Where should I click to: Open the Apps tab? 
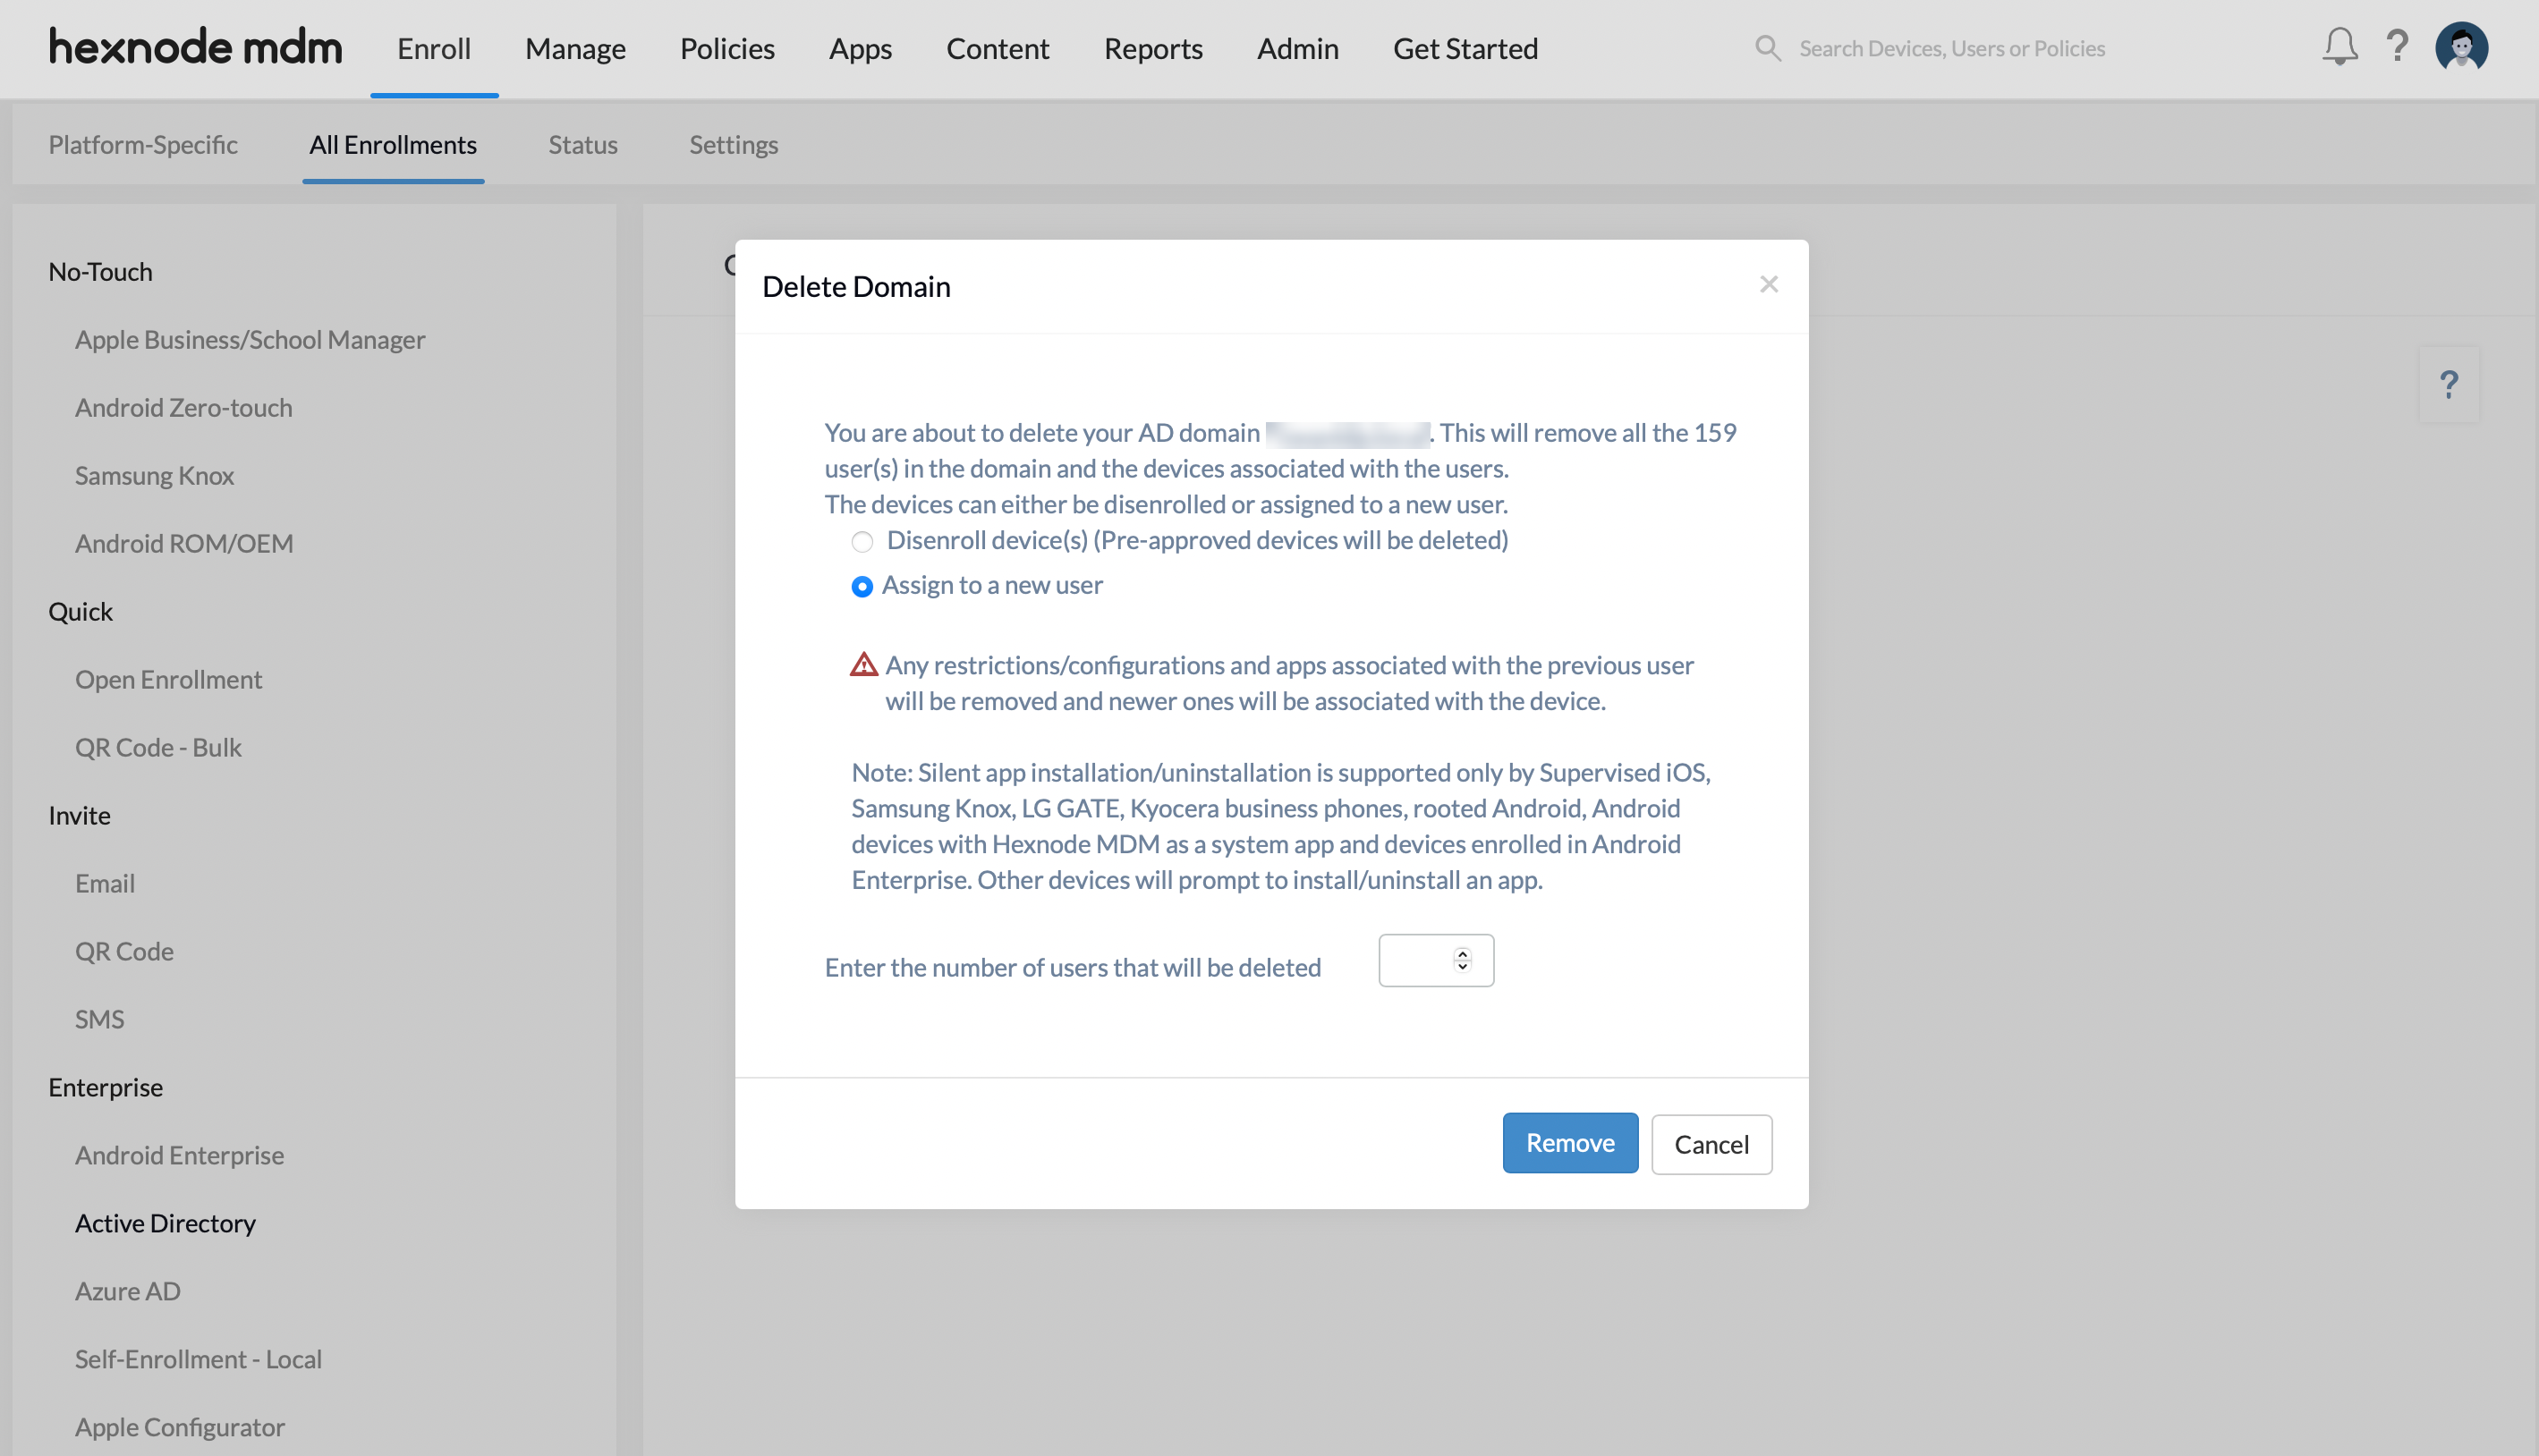click(x=860, y=48)
